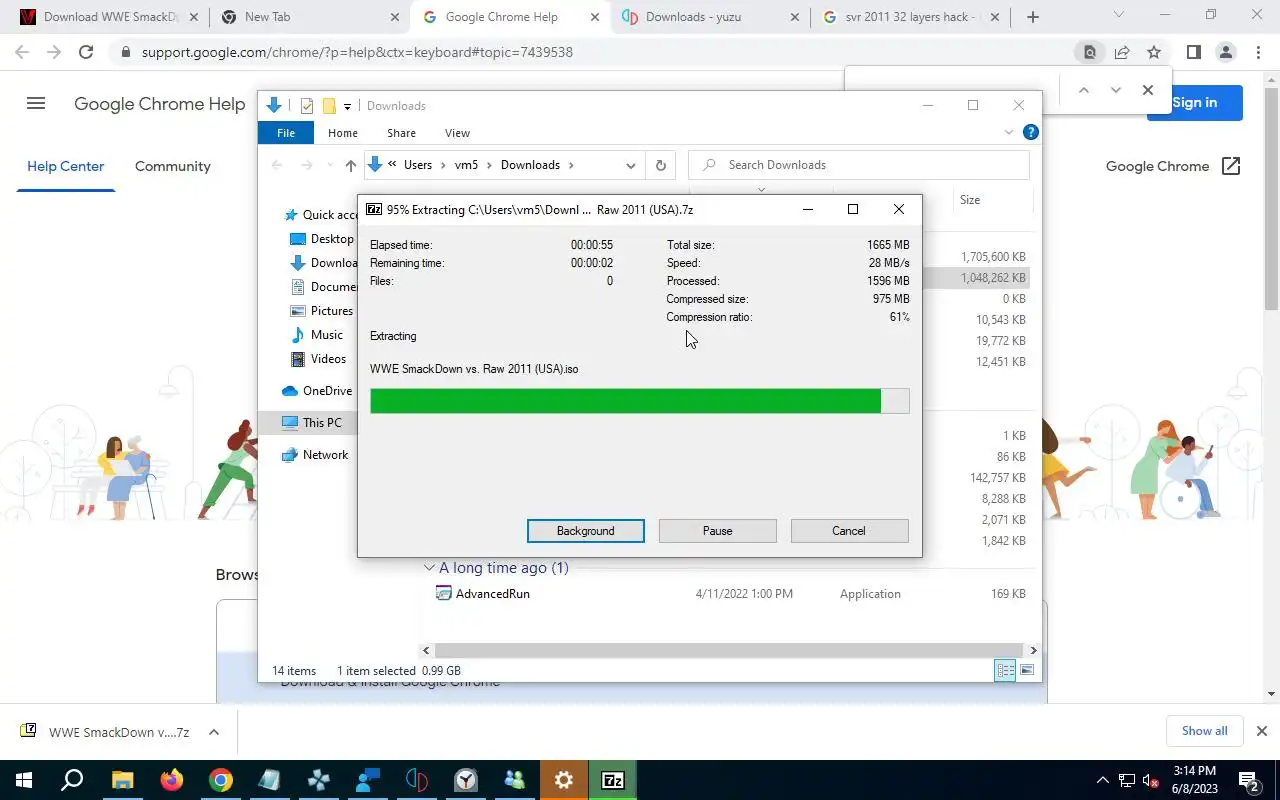The height and width of the screenshot is (800, 1280).
Task: Open Chrome share this page icon
Action: pyautogui.click(x=1122, y=52)
